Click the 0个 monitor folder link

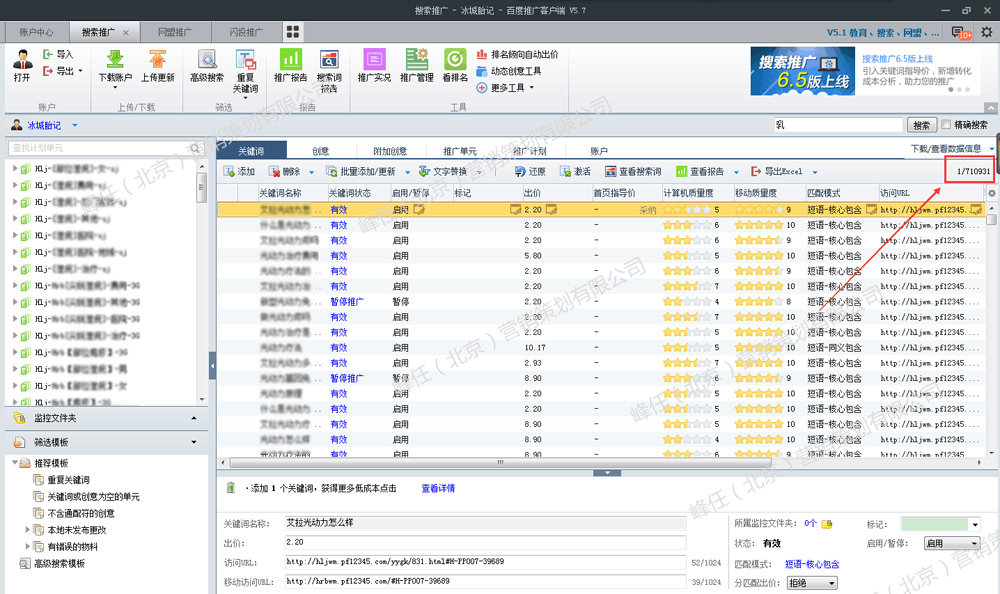810,523
